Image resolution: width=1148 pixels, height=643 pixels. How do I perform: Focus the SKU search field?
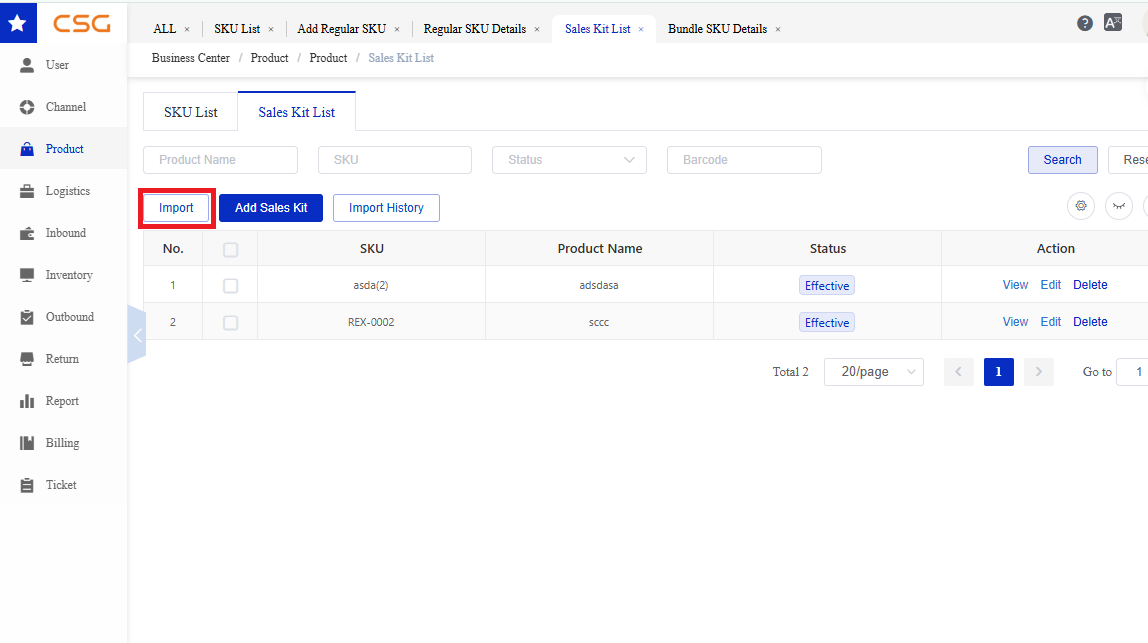point(395,160)
